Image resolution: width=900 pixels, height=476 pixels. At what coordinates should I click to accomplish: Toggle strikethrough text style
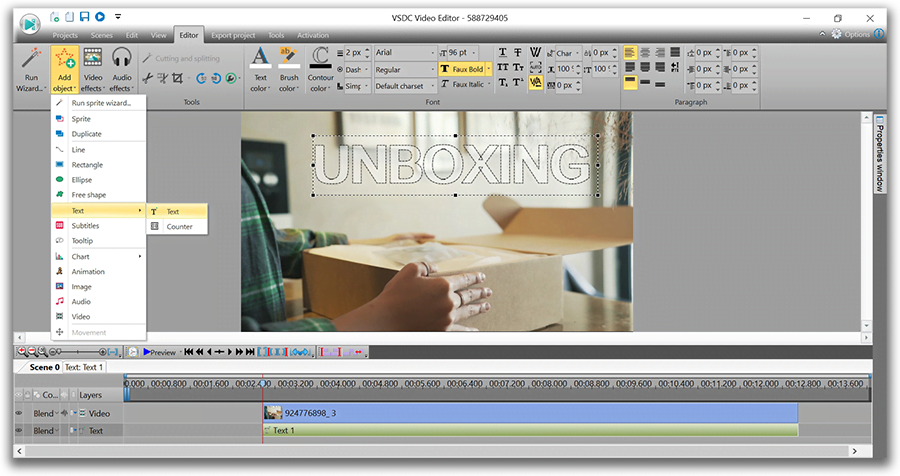[518, 52]
